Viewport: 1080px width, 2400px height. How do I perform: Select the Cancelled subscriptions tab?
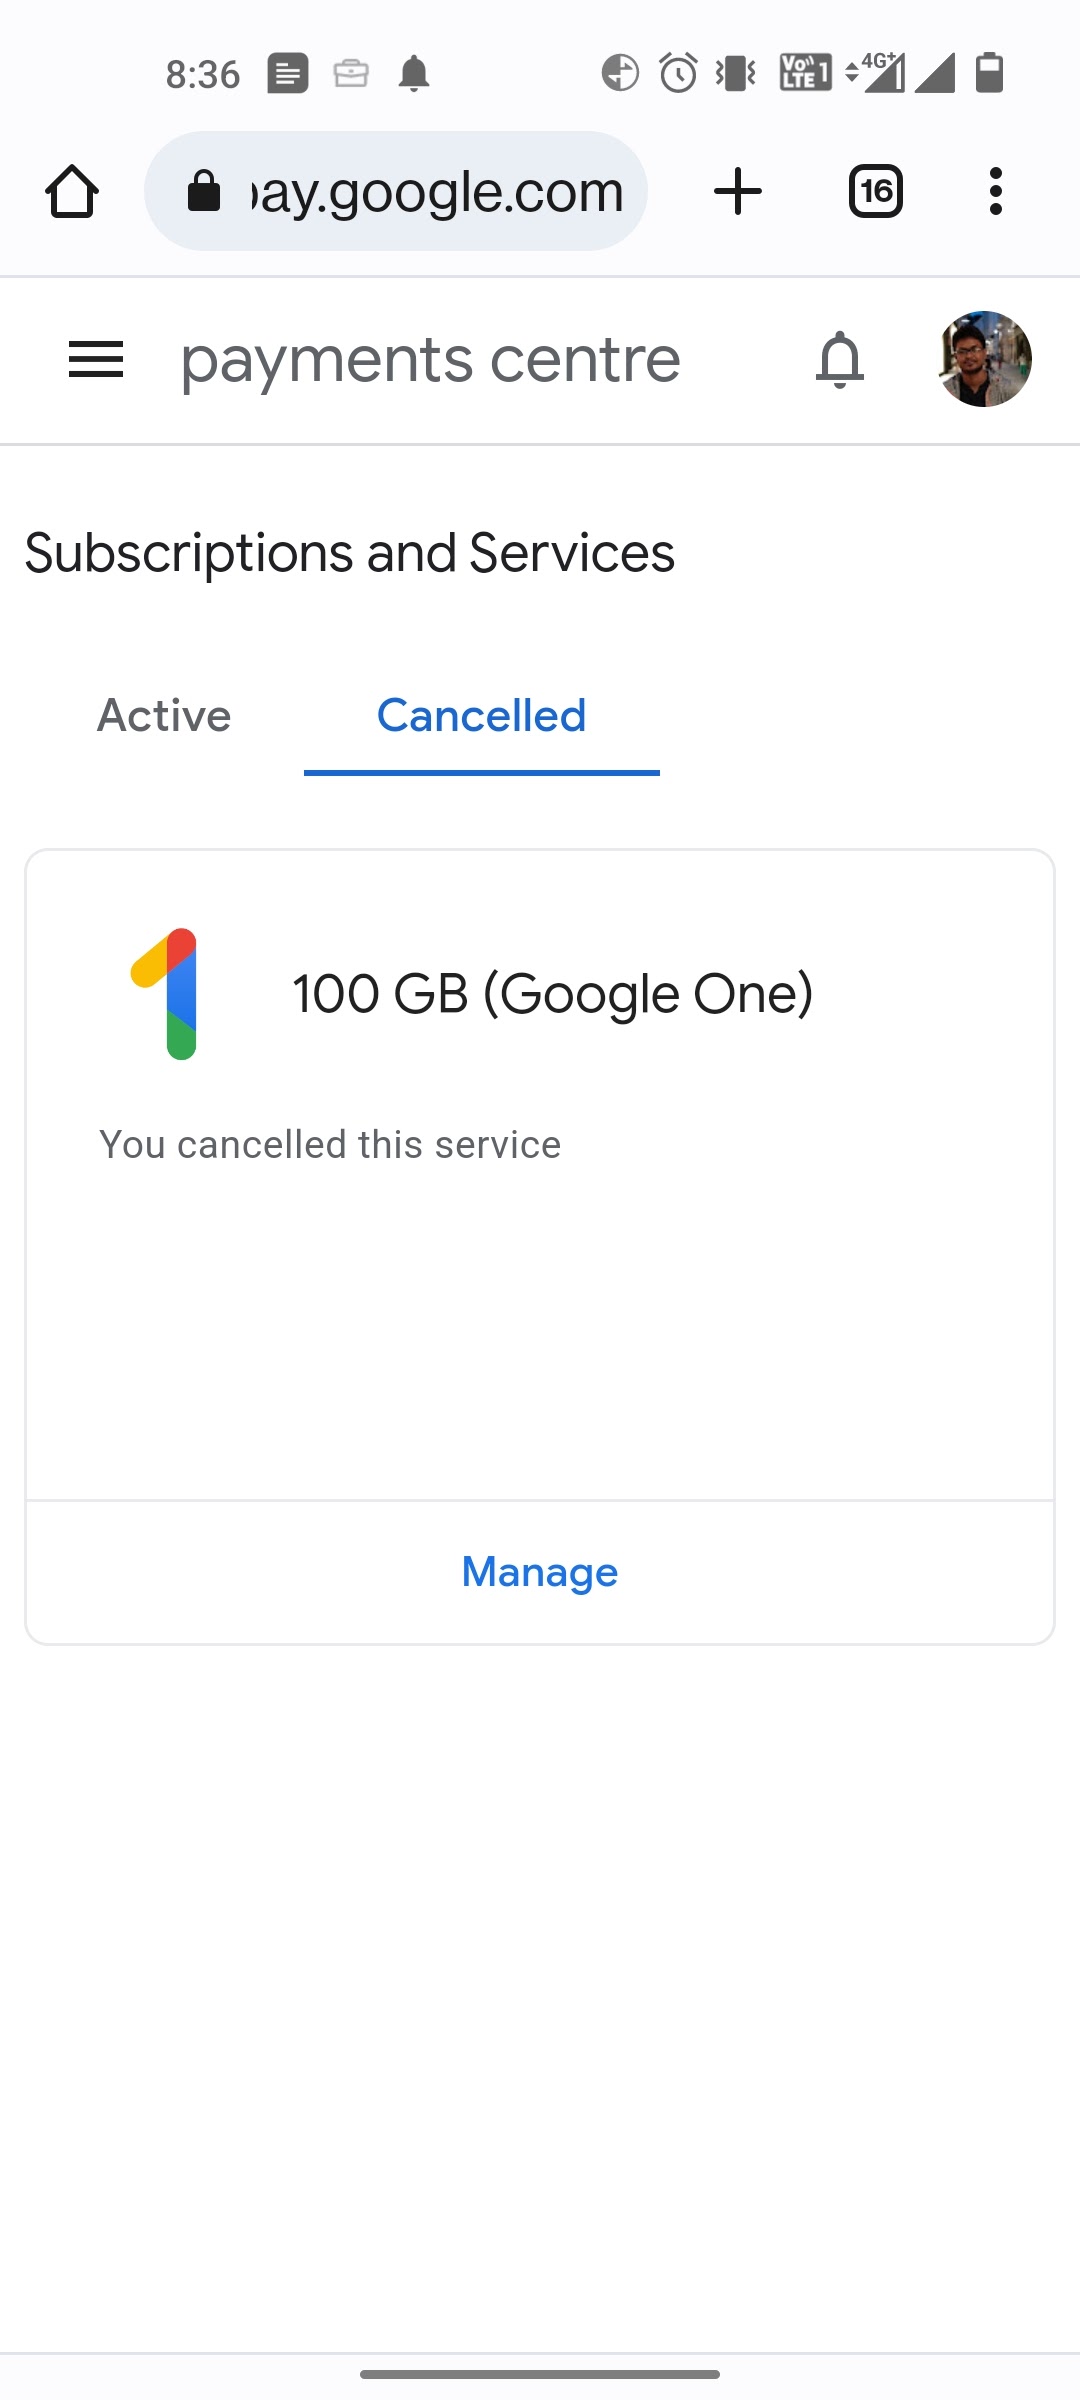[481, 716]
